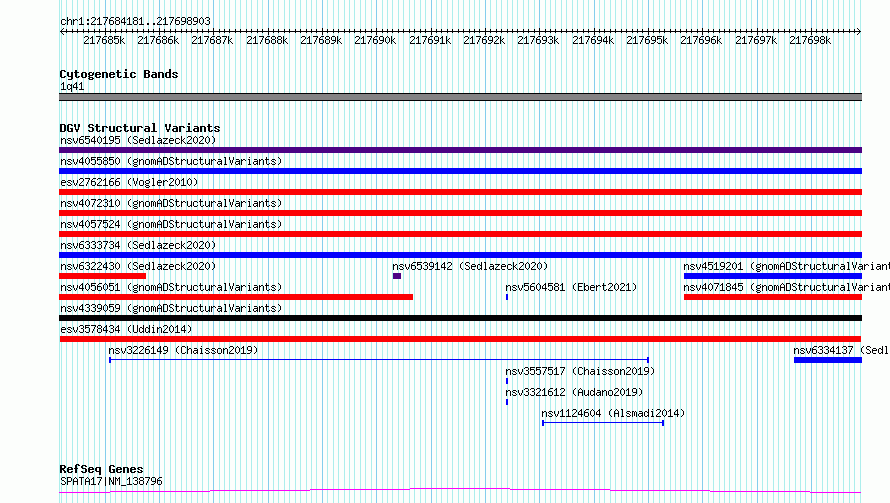
Task: Select the tiny blue nsv5604581 marker
Action: tap(507, 297)
